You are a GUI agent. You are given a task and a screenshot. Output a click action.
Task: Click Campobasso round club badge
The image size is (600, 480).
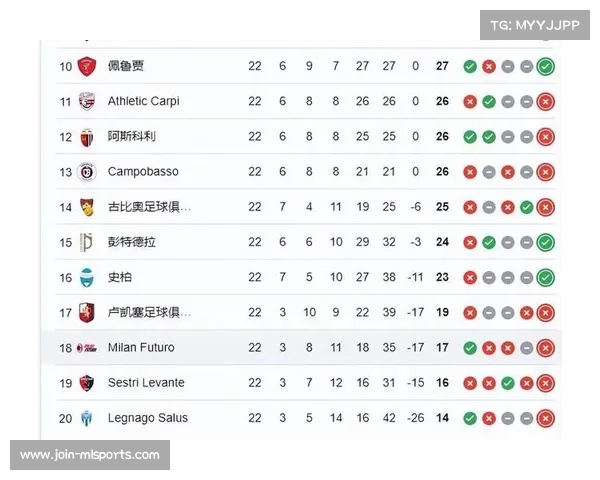pyautogui.click(x=87, y=172)
